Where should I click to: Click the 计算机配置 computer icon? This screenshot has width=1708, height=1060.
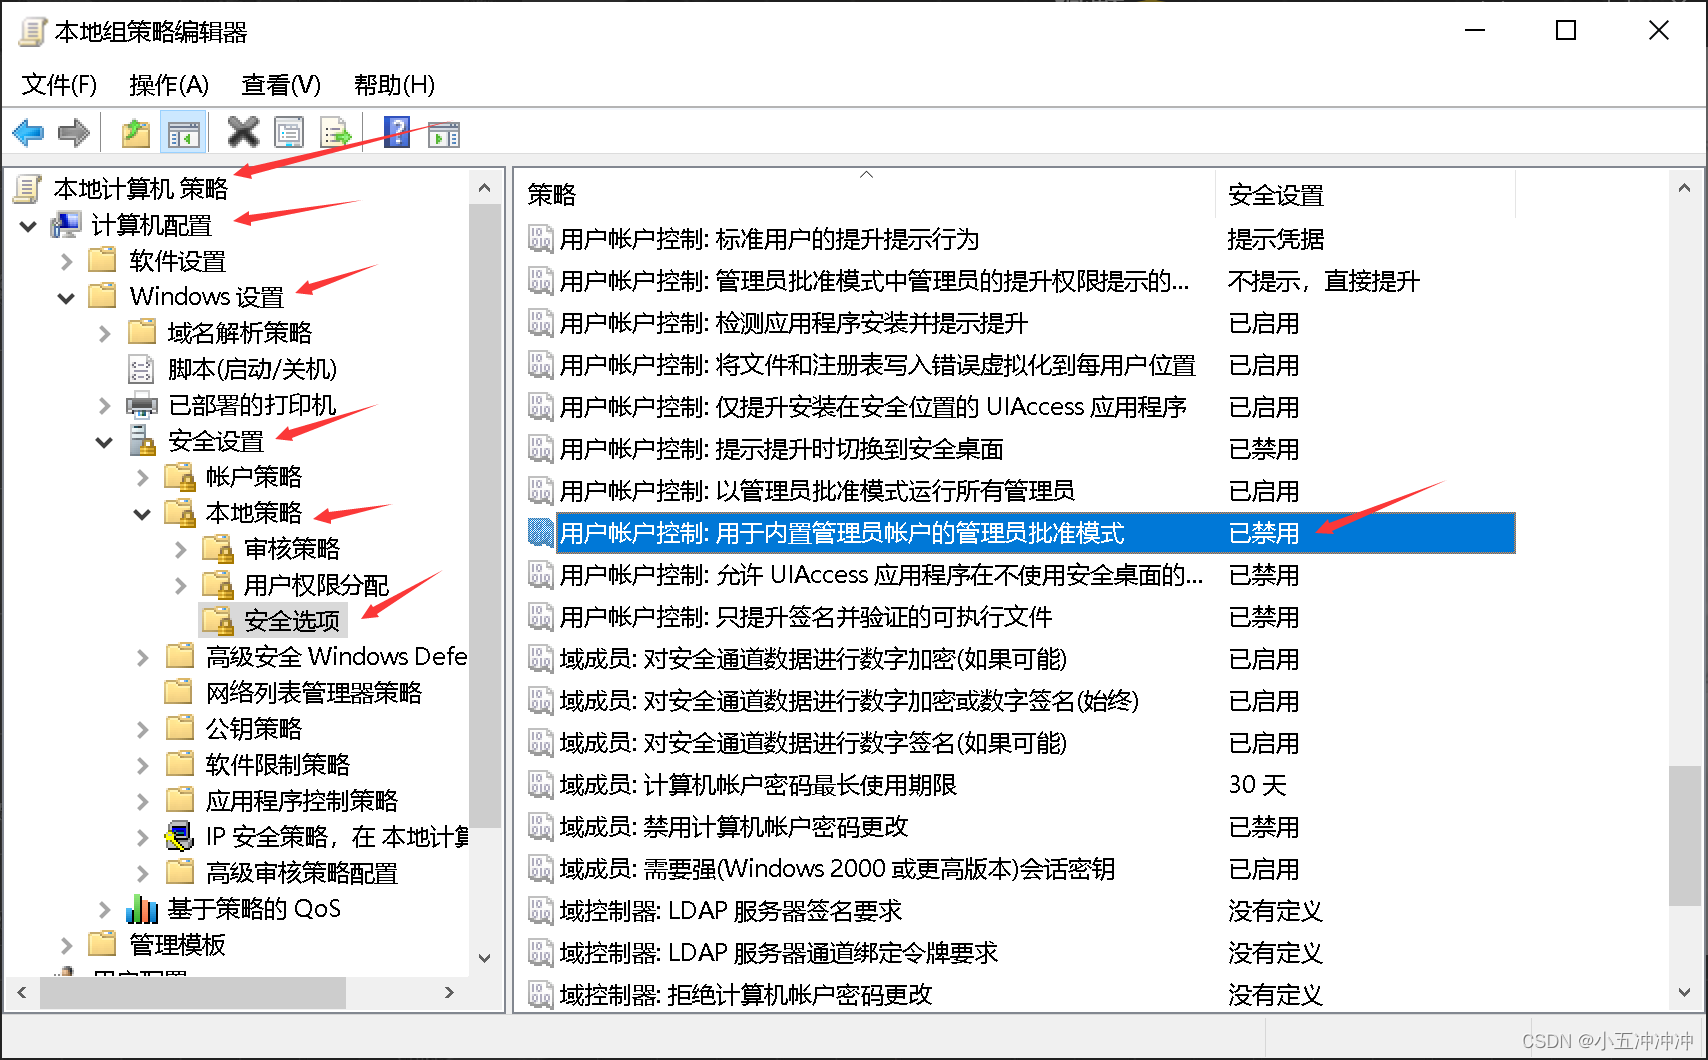(66, 225)
